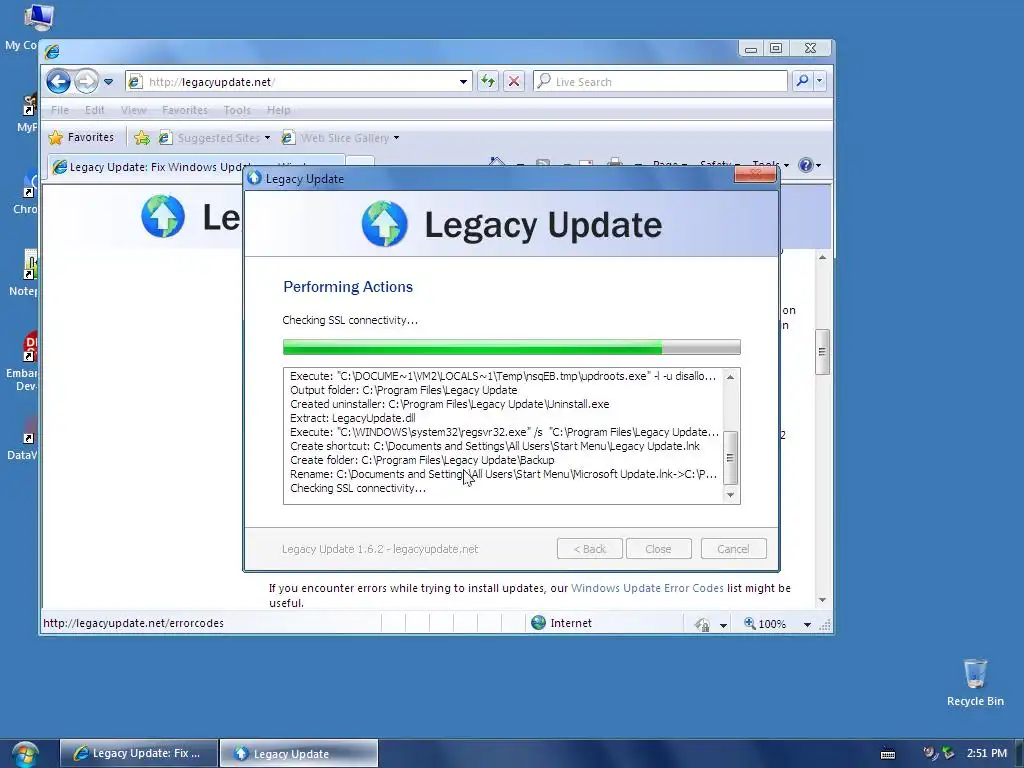Click log line 'Checking SSL connectivity…'
Image resolution: width=1024 pixels, height=768 pixels.
[x=358, y=488]
